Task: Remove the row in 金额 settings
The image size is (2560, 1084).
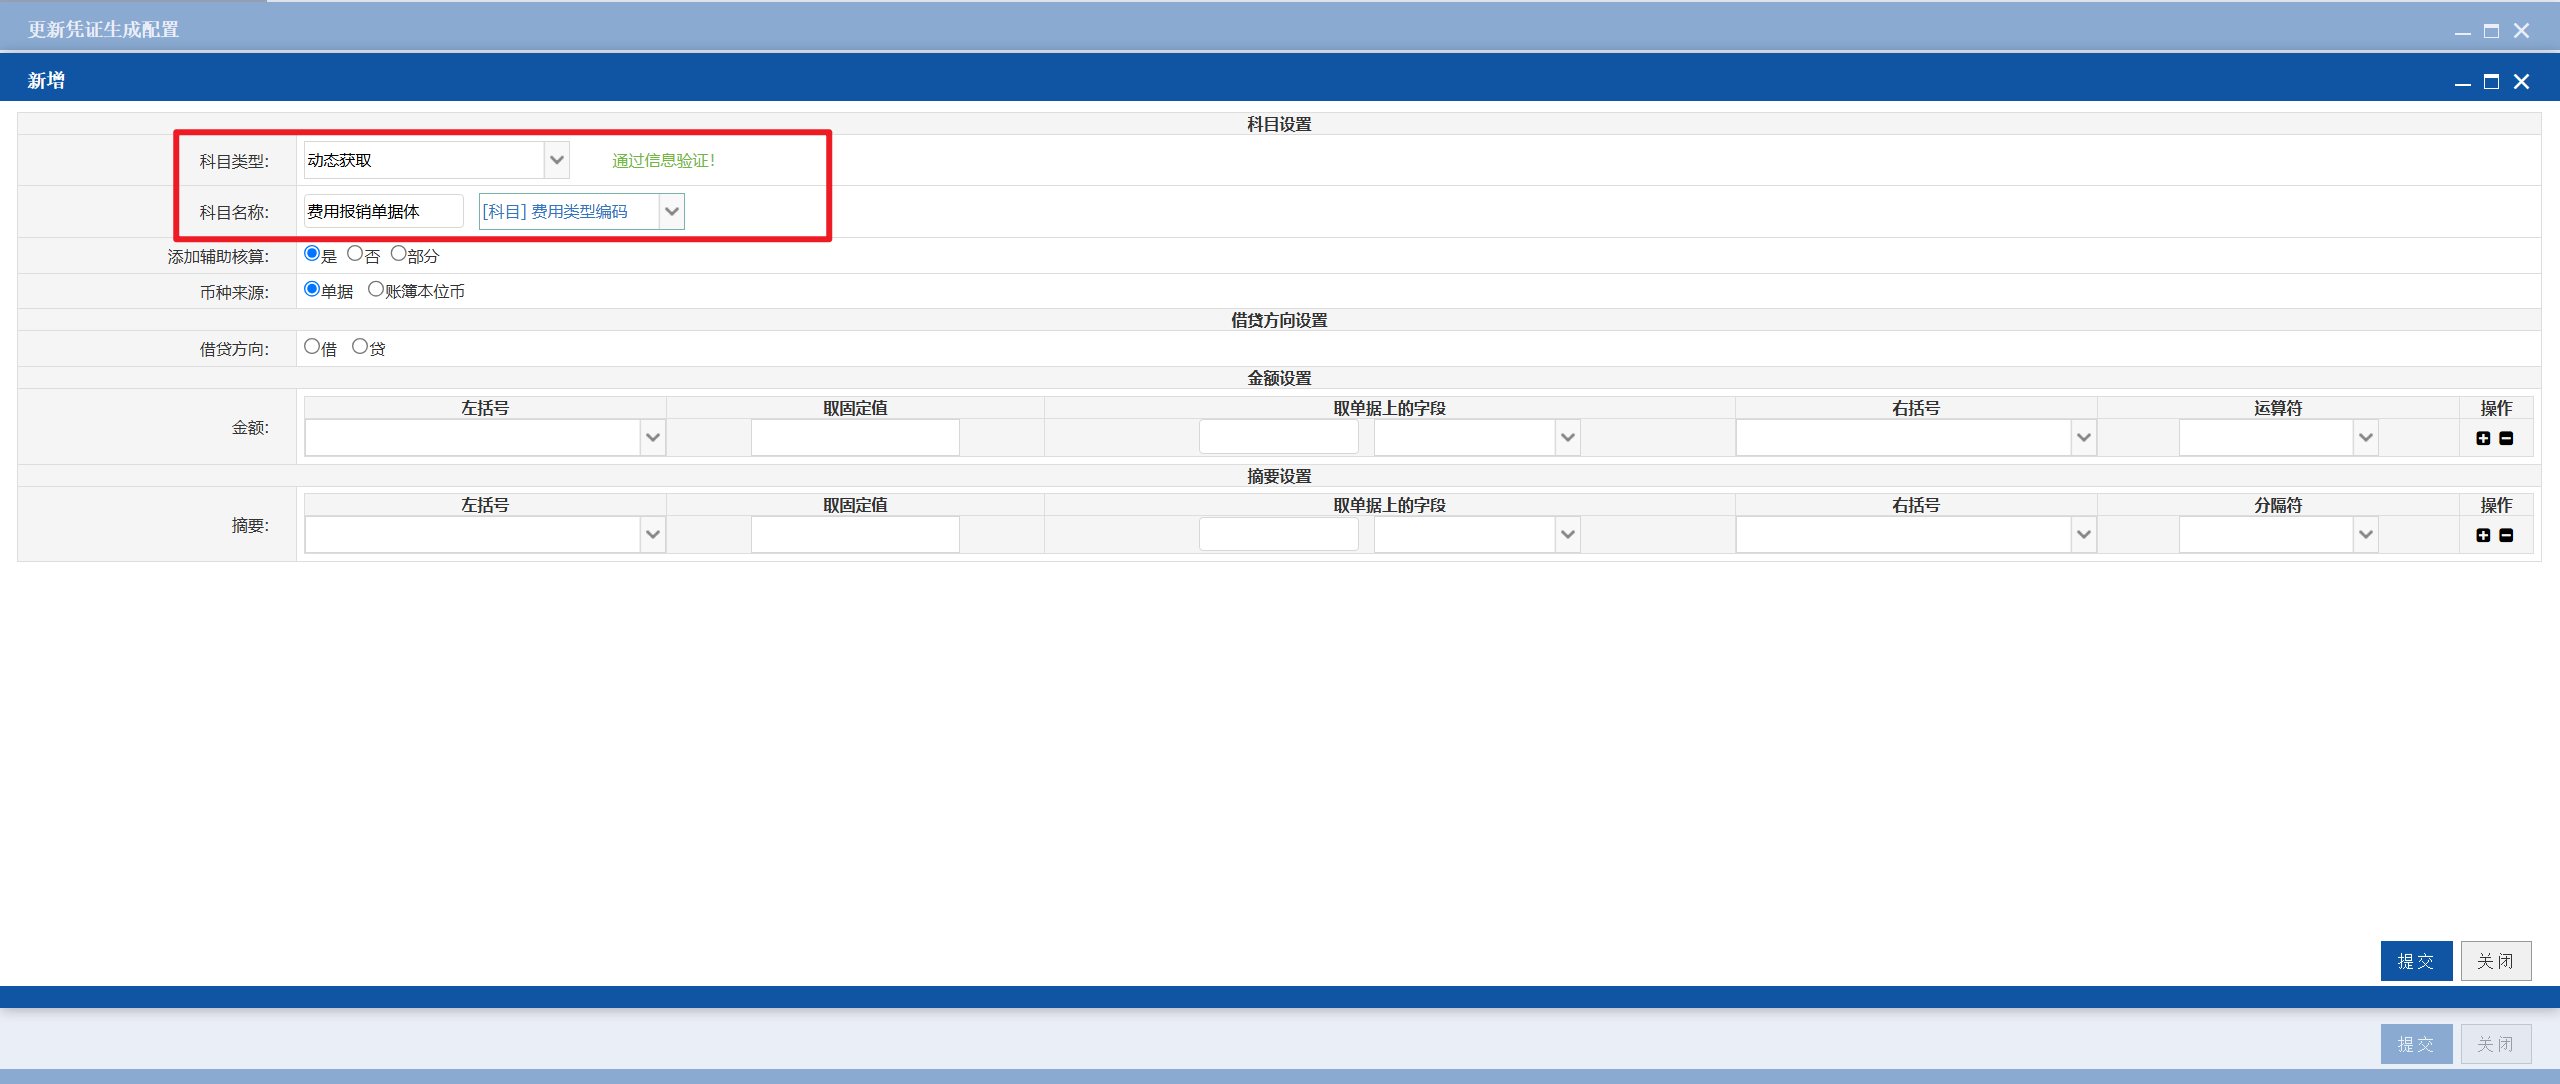Action: 2506,438
